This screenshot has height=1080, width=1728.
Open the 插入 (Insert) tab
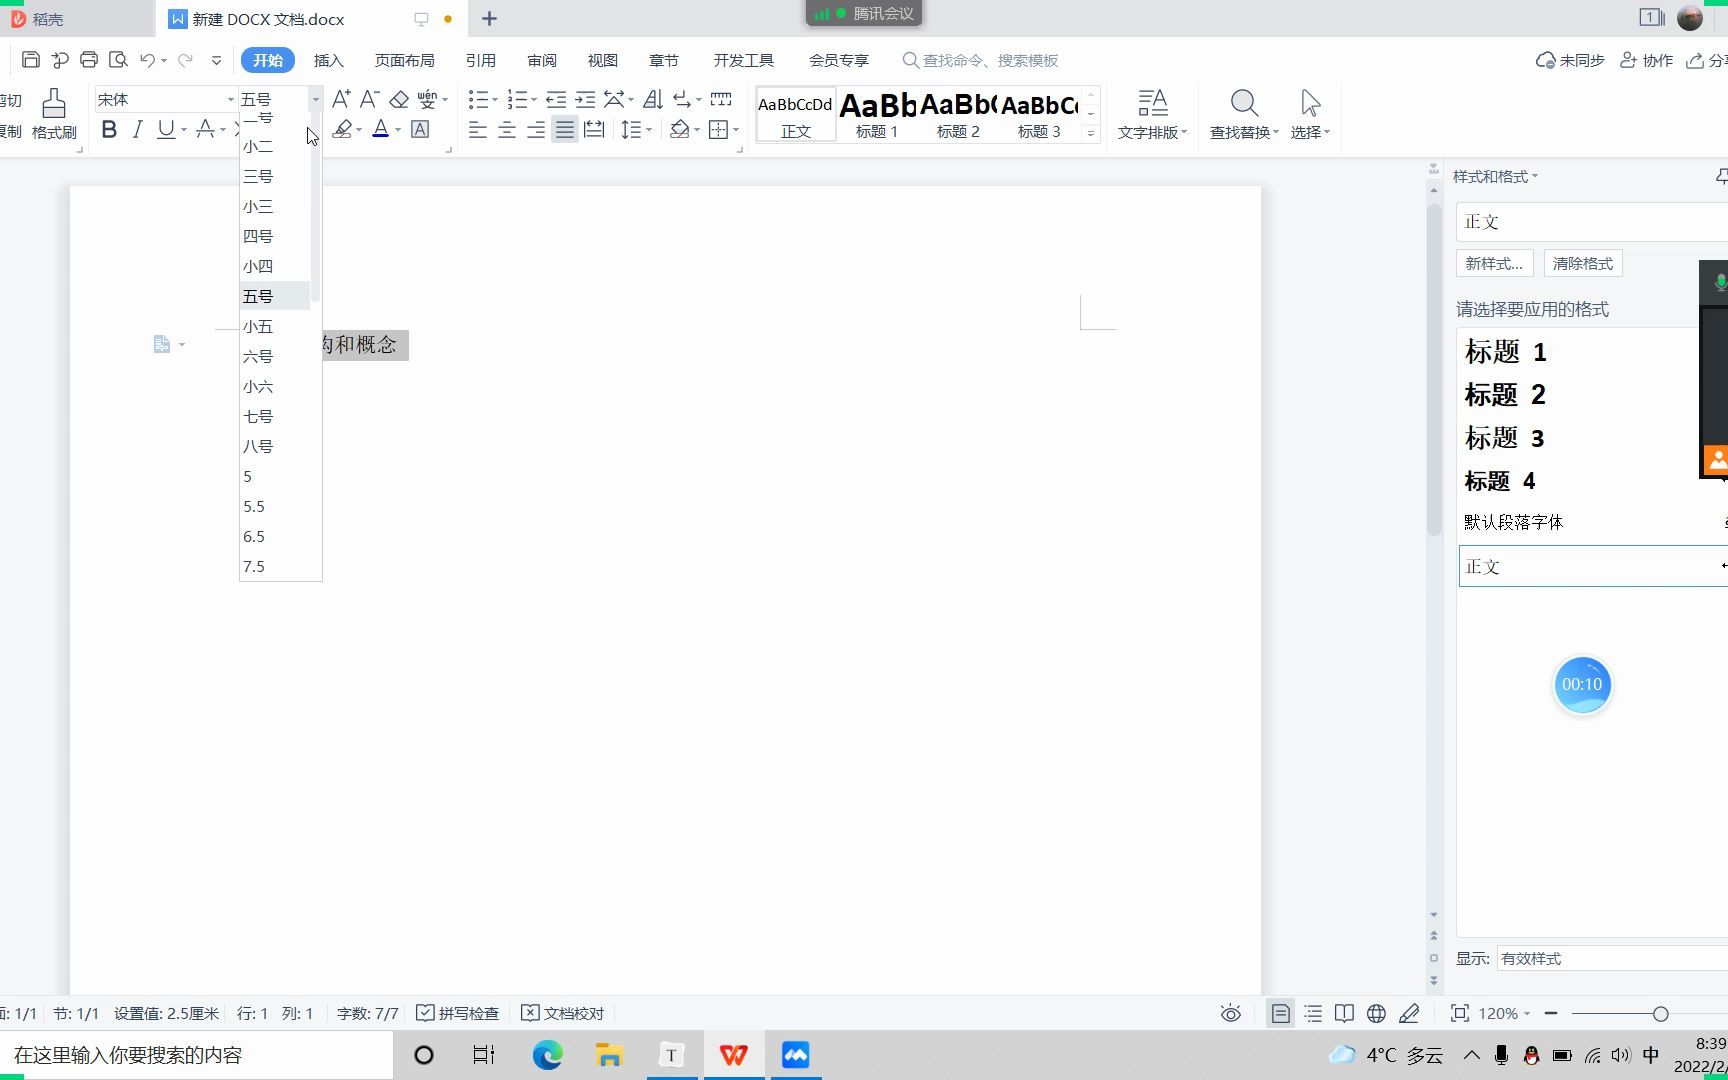coord(328,60)
